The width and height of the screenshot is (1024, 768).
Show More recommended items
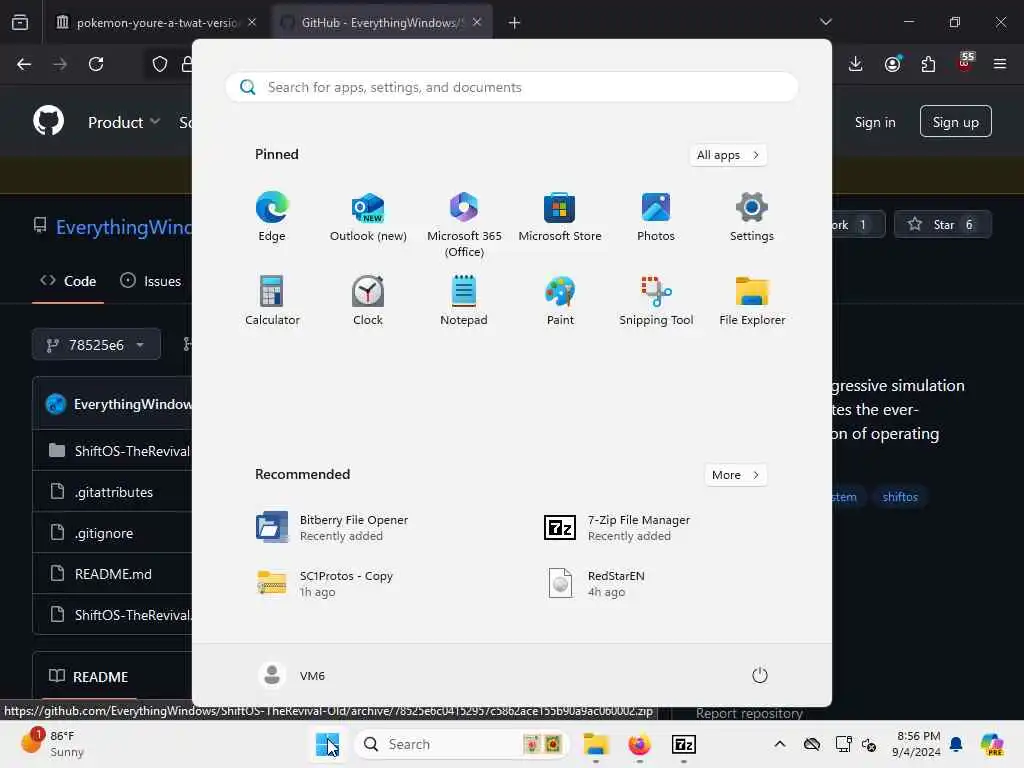(735, 475)
